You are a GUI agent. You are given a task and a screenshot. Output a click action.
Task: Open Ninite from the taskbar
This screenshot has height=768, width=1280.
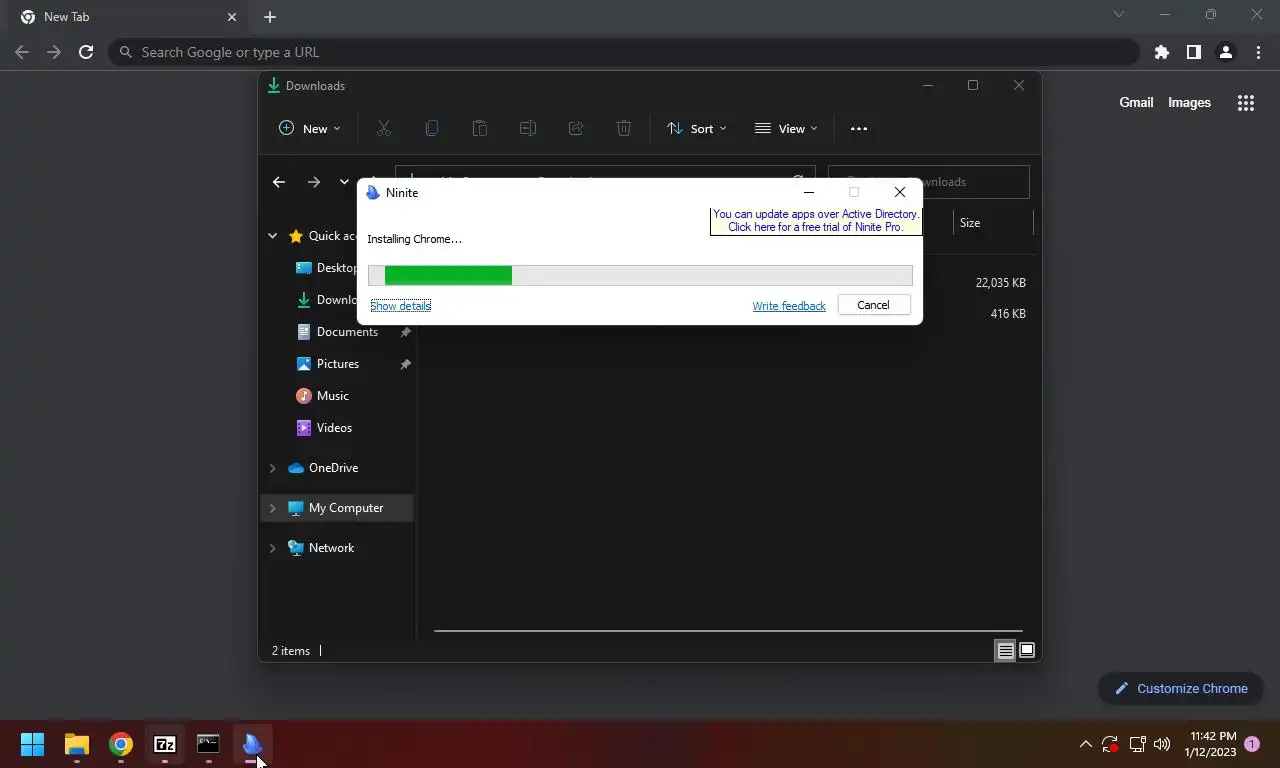(x=252, y=744)
